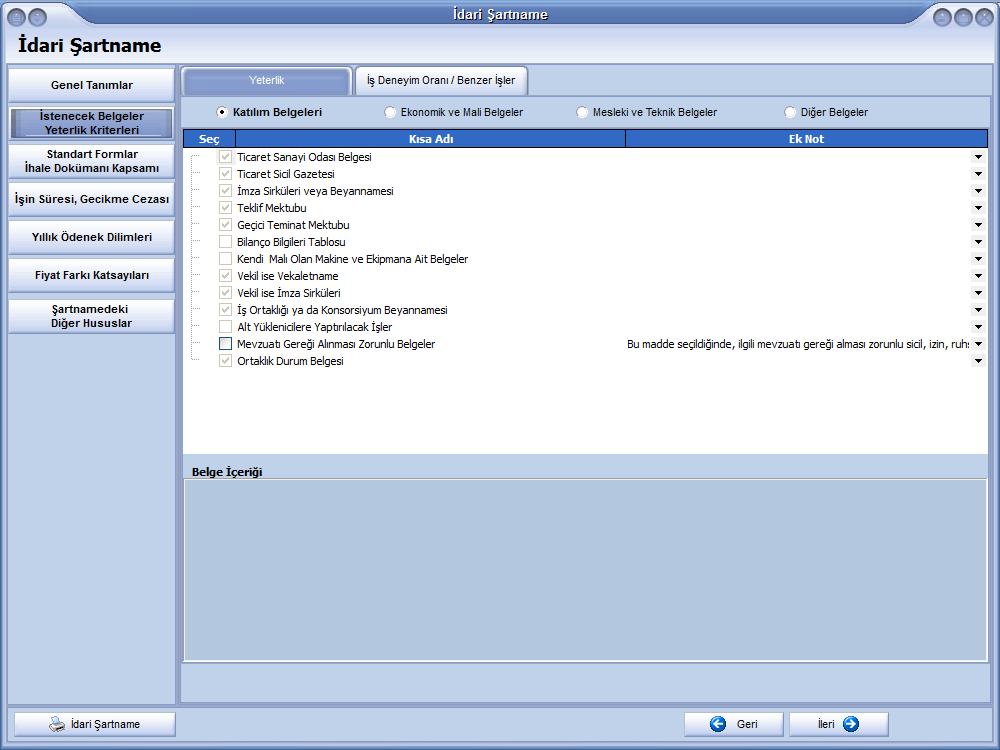
Task: Click the printer icon on İdari Şartname button
Action: 58,725
